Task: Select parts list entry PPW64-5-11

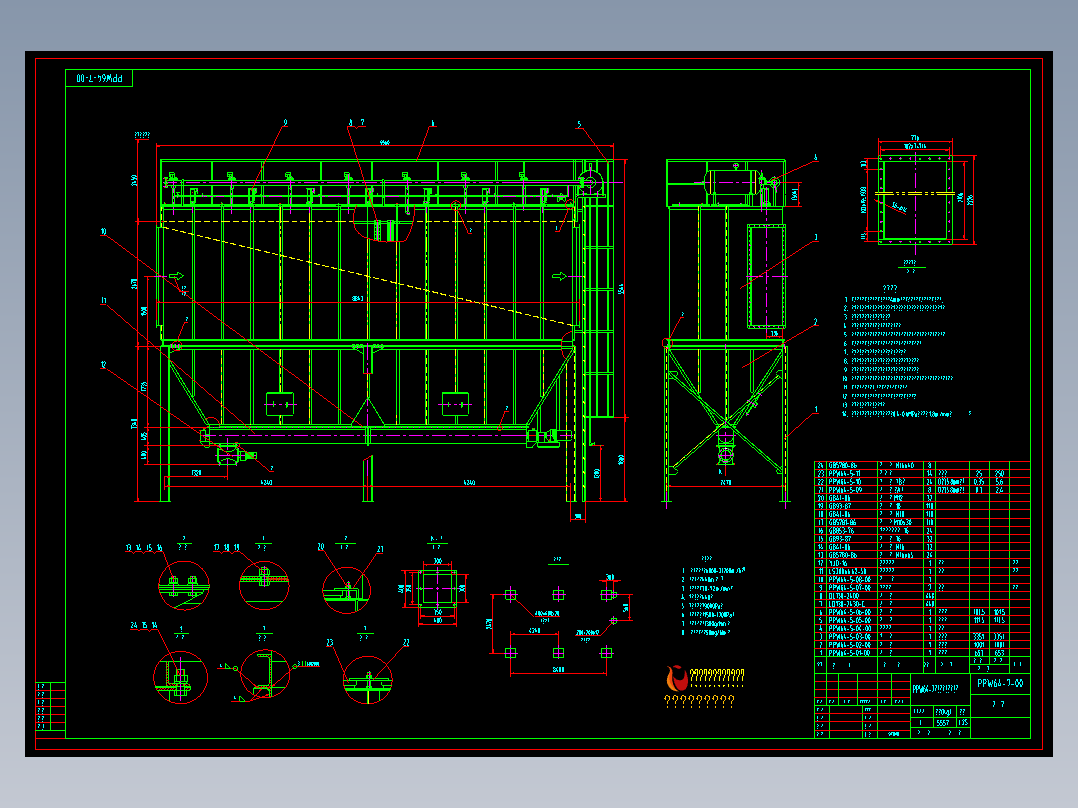Action: pyautogui.click(x=844, y=474)
